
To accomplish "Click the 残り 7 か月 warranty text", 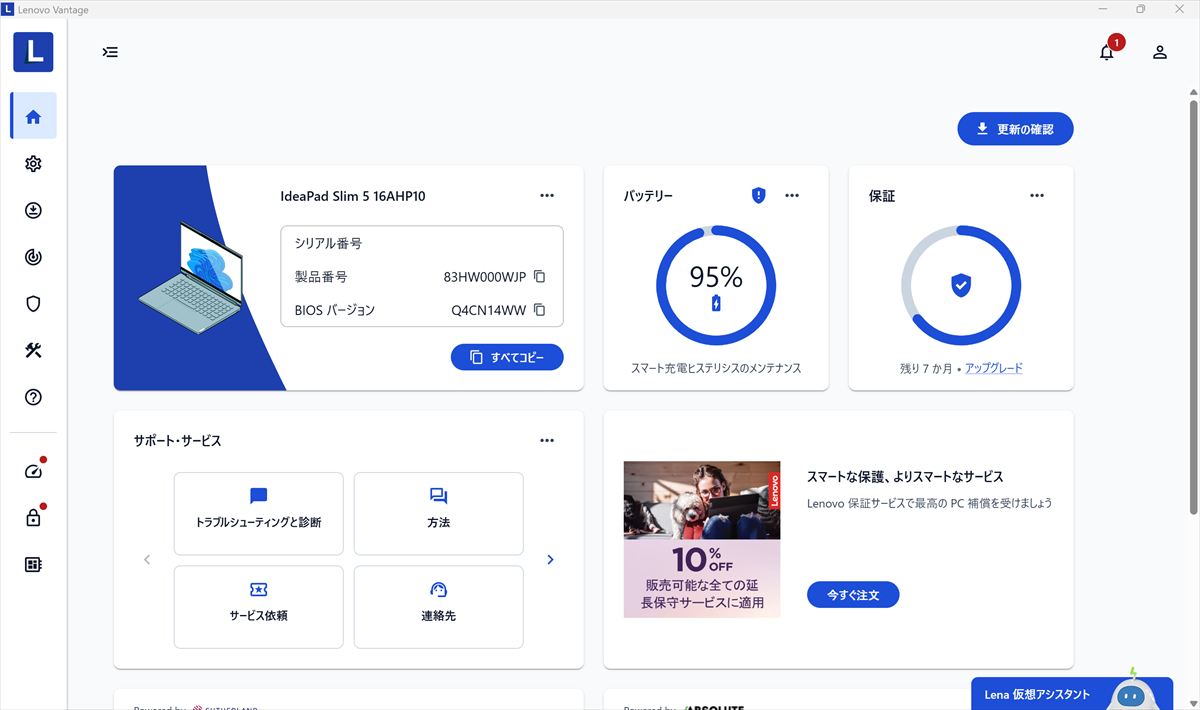I will click(x=925, y=368).
